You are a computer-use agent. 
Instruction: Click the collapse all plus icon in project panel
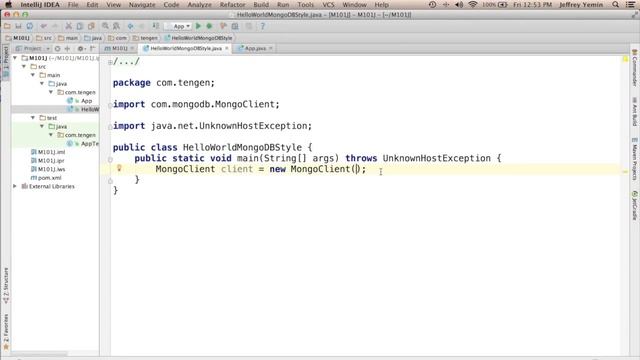click(67, 49)
